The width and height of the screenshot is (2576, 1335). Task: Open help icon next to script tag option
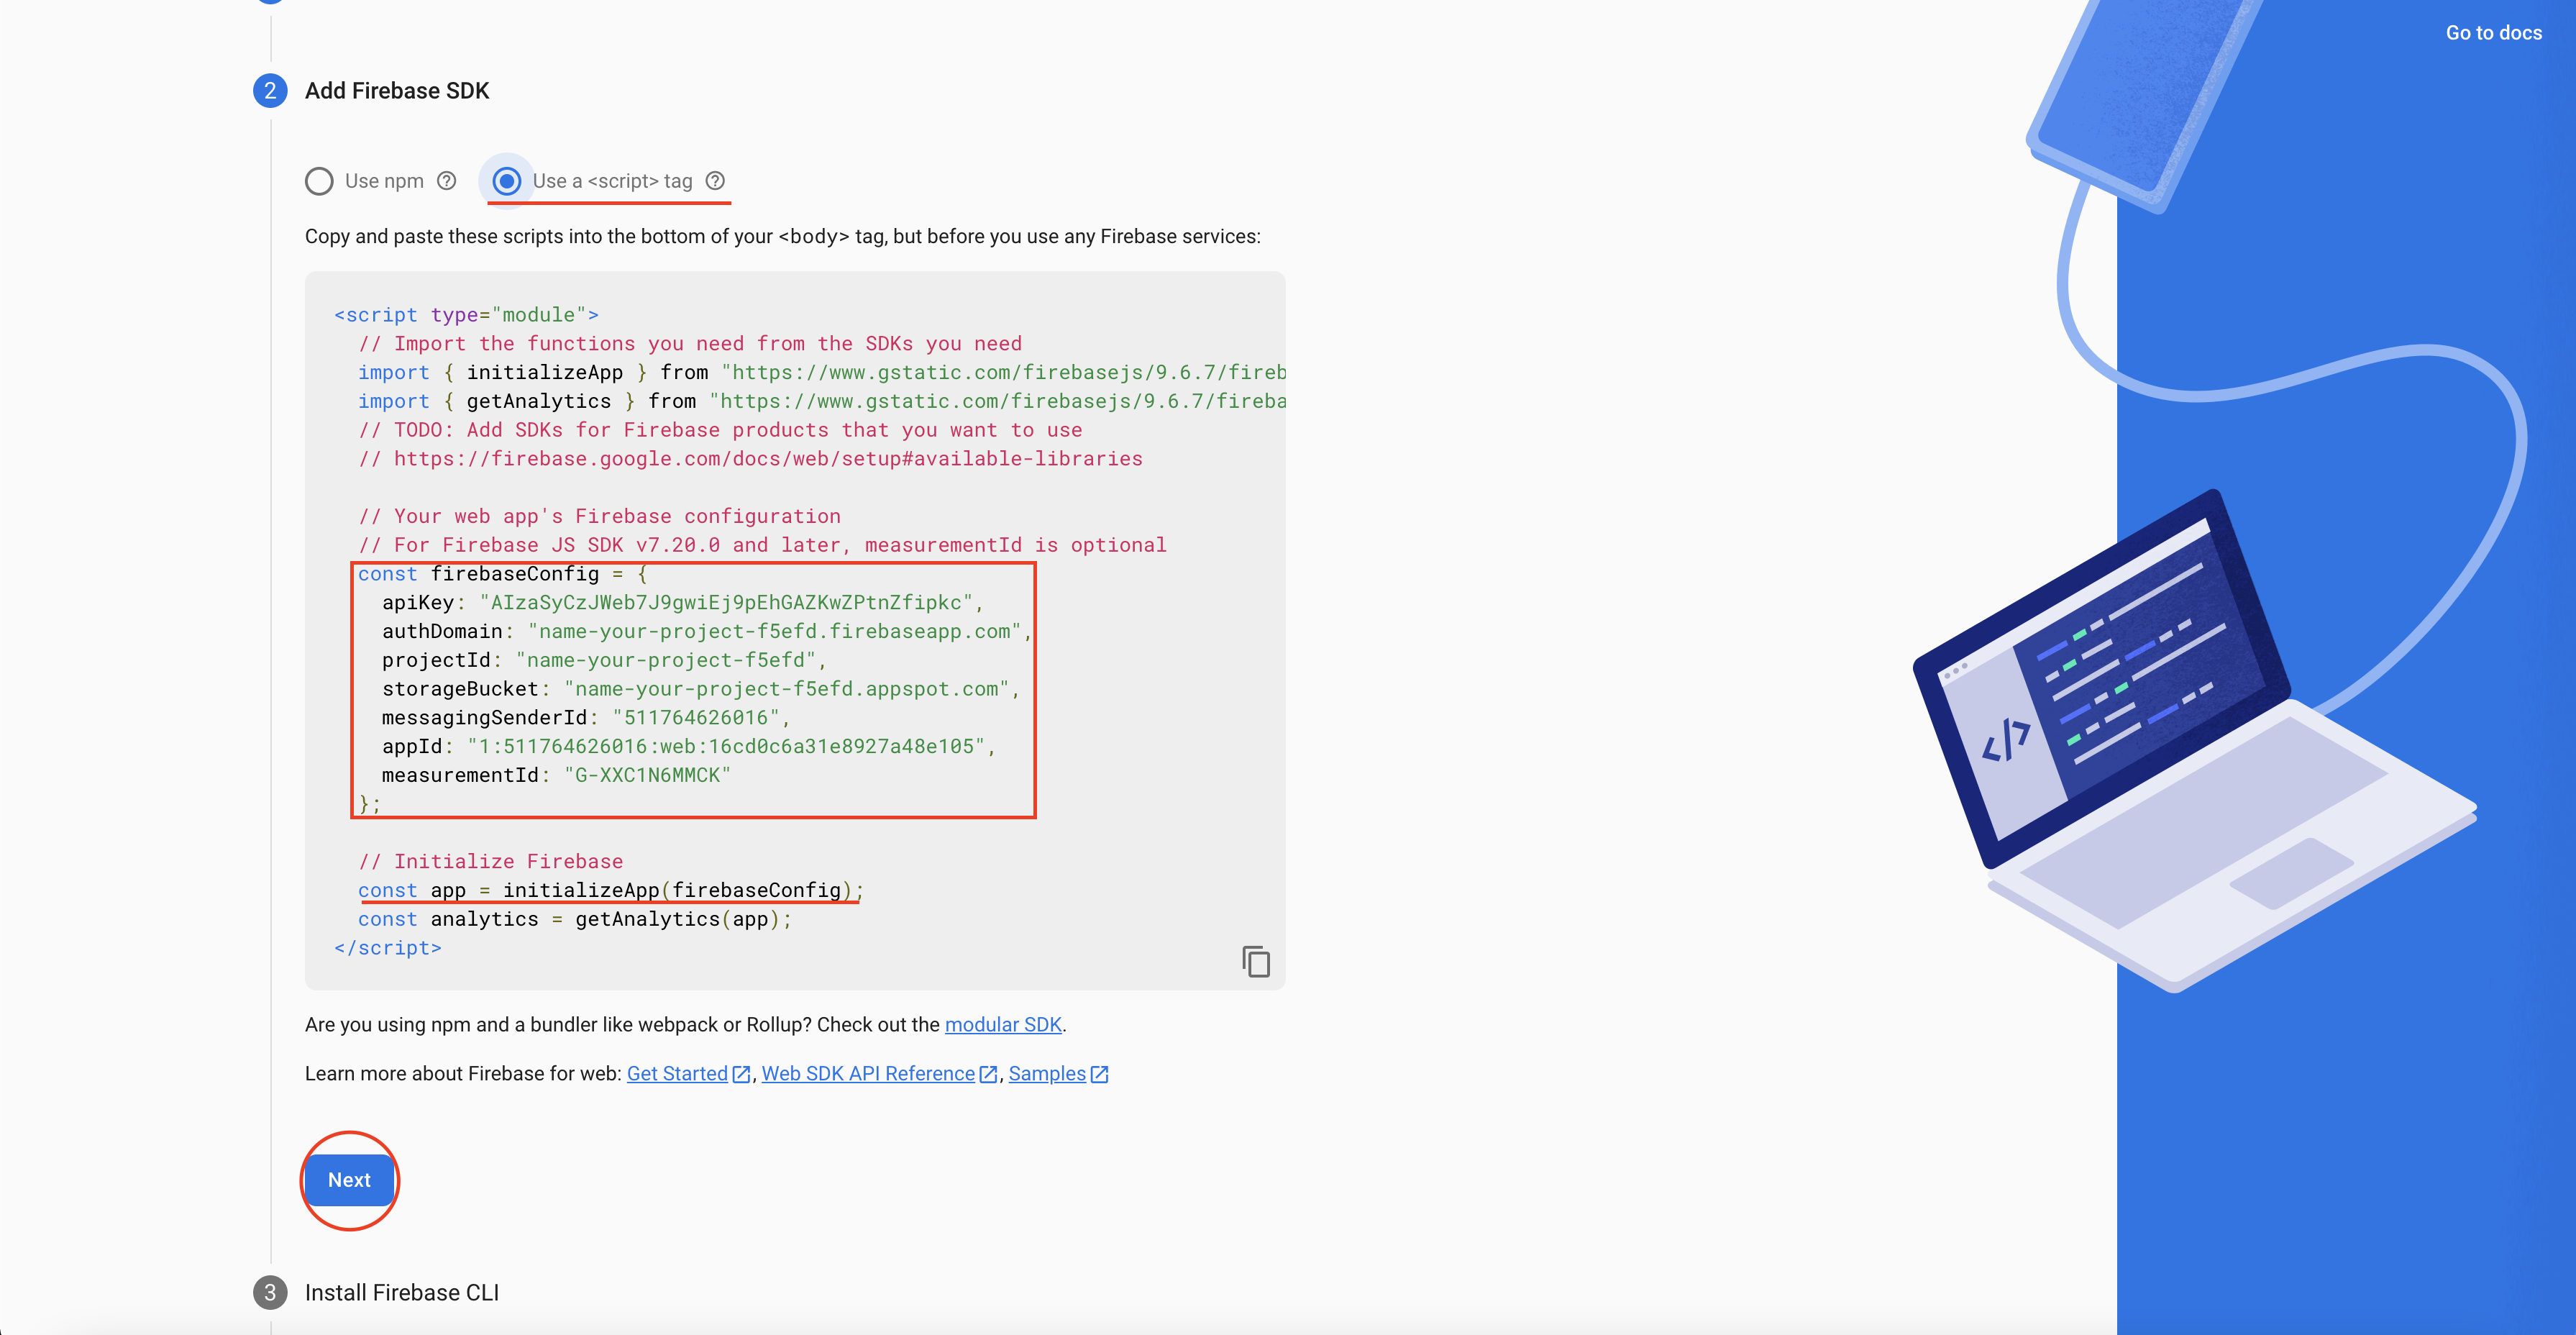tap(715, 181)
